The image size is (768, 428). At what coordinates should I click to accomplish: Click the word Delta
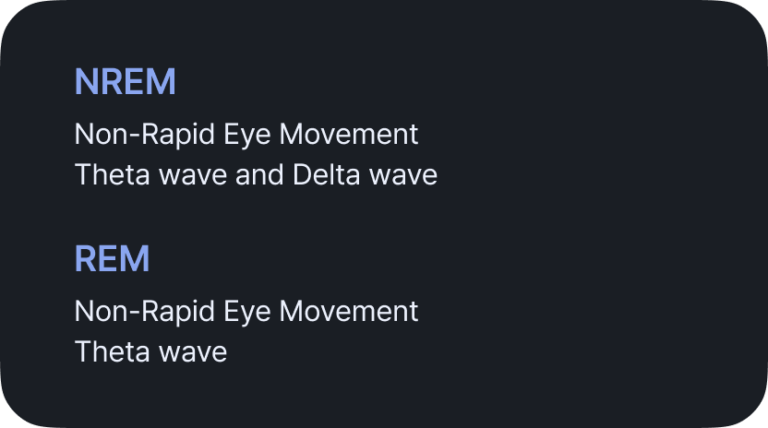[x=327, y=175]
